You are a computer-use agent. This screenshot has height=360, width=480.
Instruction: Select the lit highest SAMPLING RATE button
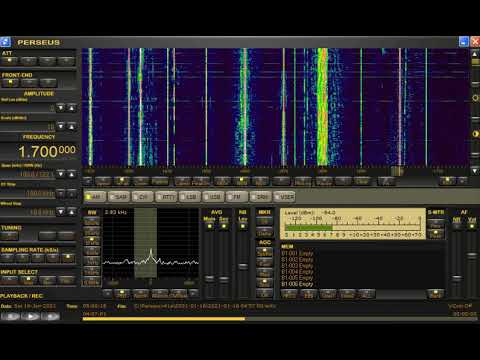point(68,258)
